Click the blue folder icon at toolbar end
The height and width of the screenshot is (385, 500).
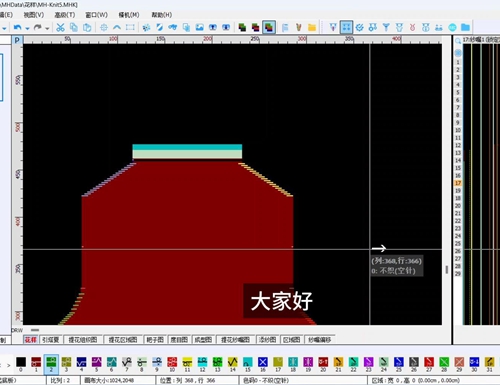pyautogui.click(x=465, y=27)
